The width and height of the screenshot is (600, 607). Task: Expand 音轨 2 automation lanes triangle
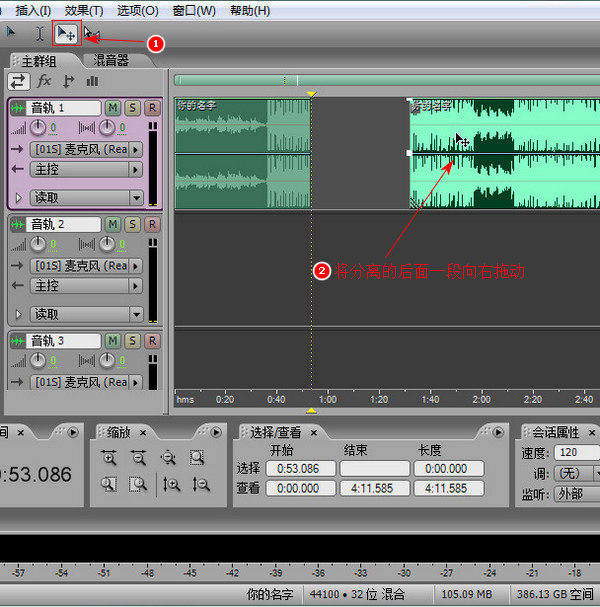(18, 315)
